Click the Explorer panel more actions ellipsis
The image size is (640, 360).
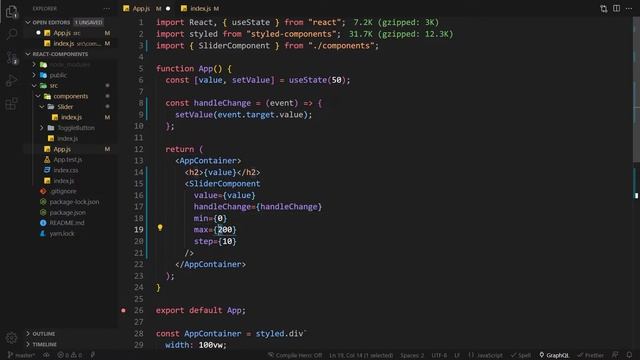click(107, 9)
